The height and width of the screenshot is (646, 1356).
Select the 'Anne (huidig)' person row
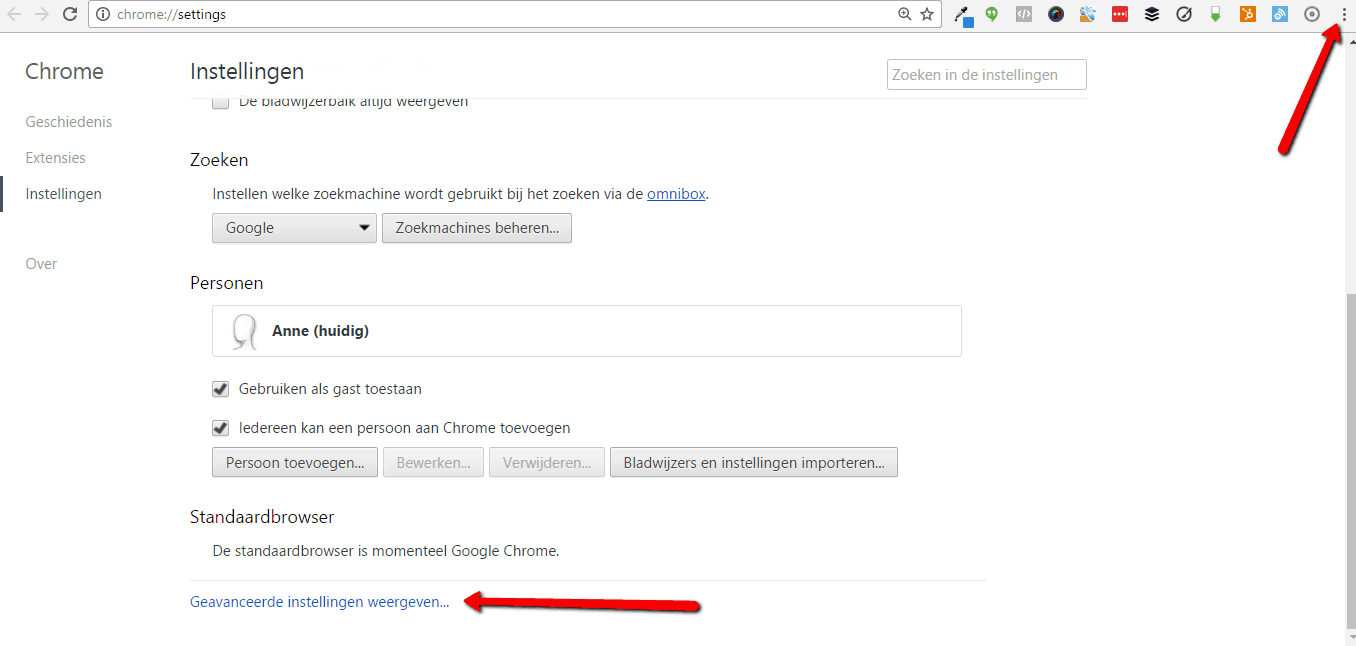587,331
